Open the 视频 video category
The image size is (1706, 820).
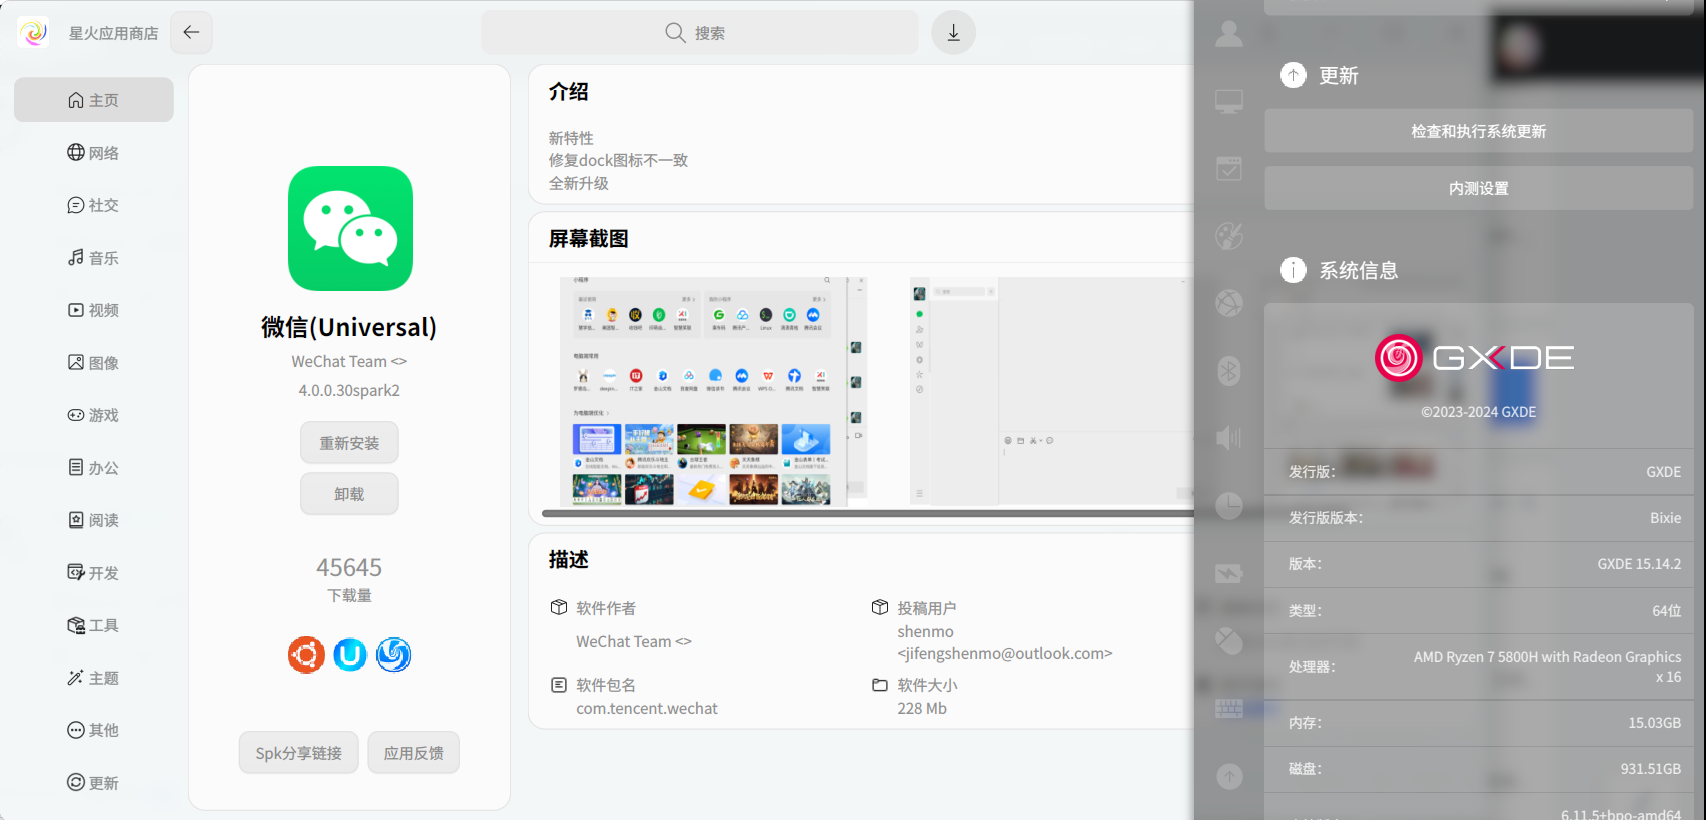(x=94, y=310)
